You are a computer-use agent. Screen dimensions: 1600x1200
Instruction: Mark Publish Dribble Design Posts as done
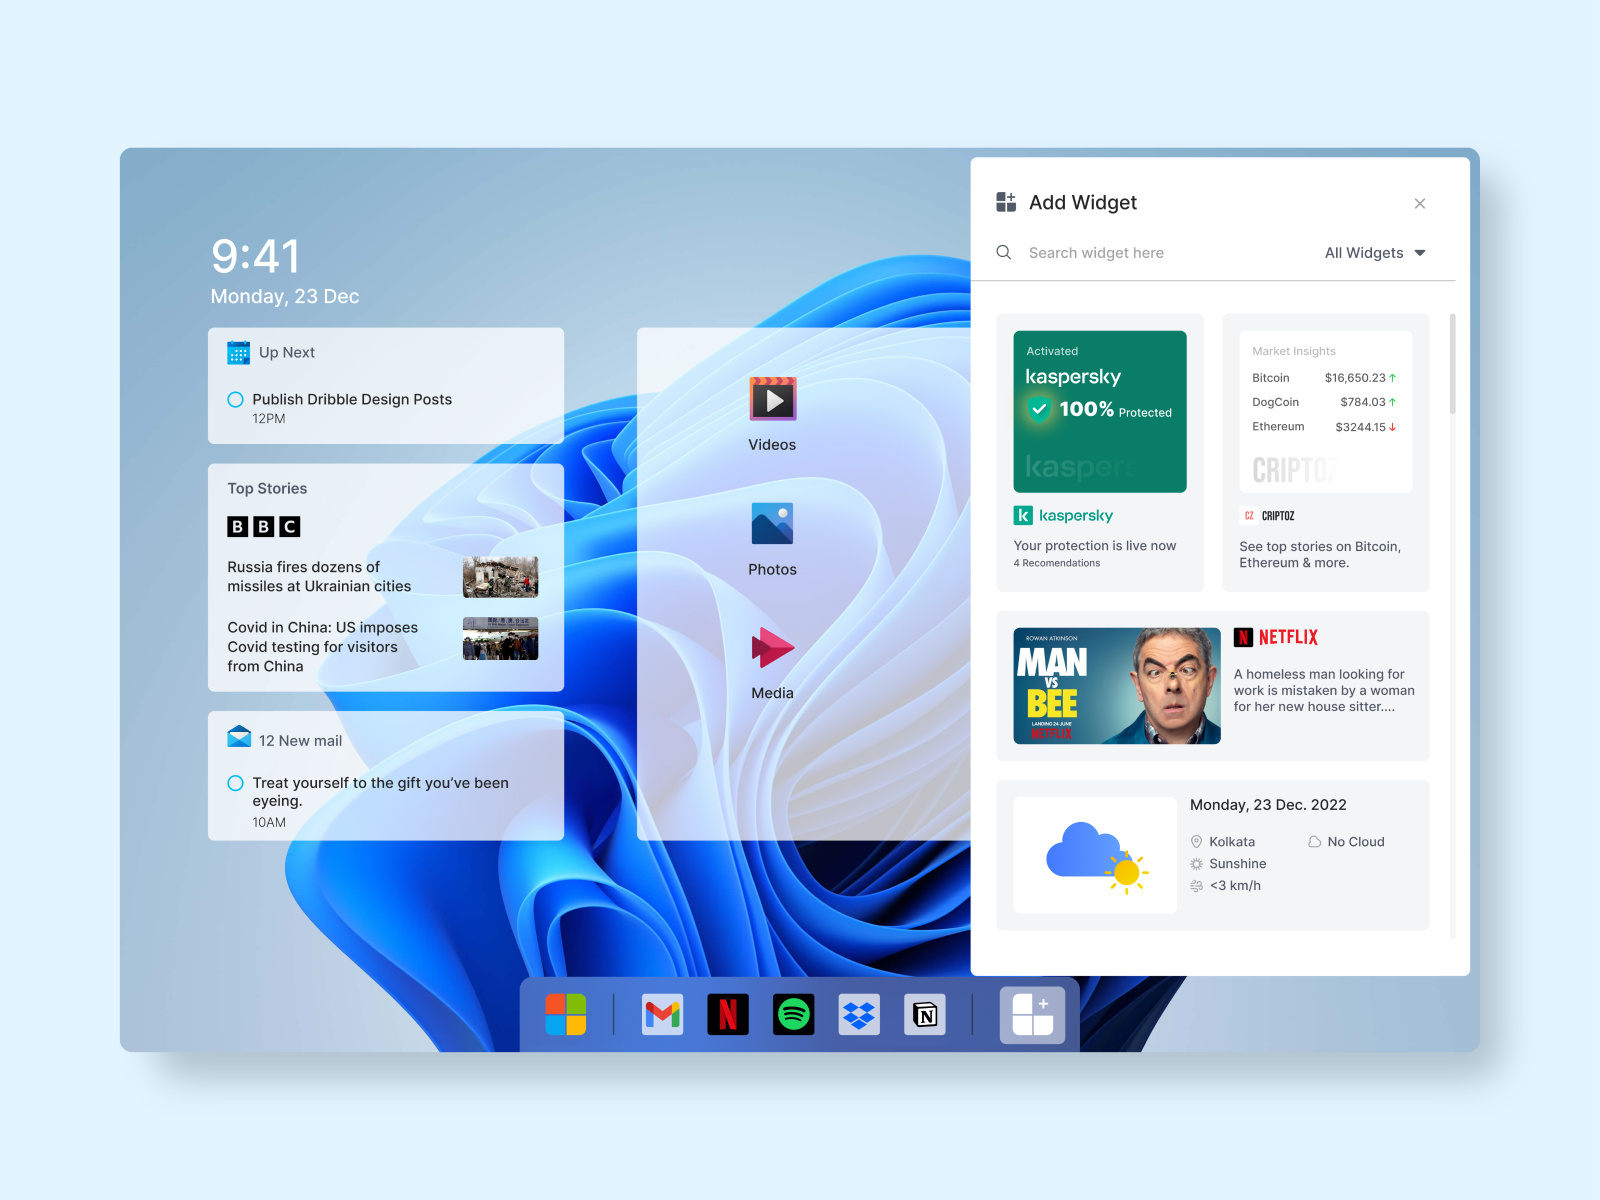[x=235, y=399]
